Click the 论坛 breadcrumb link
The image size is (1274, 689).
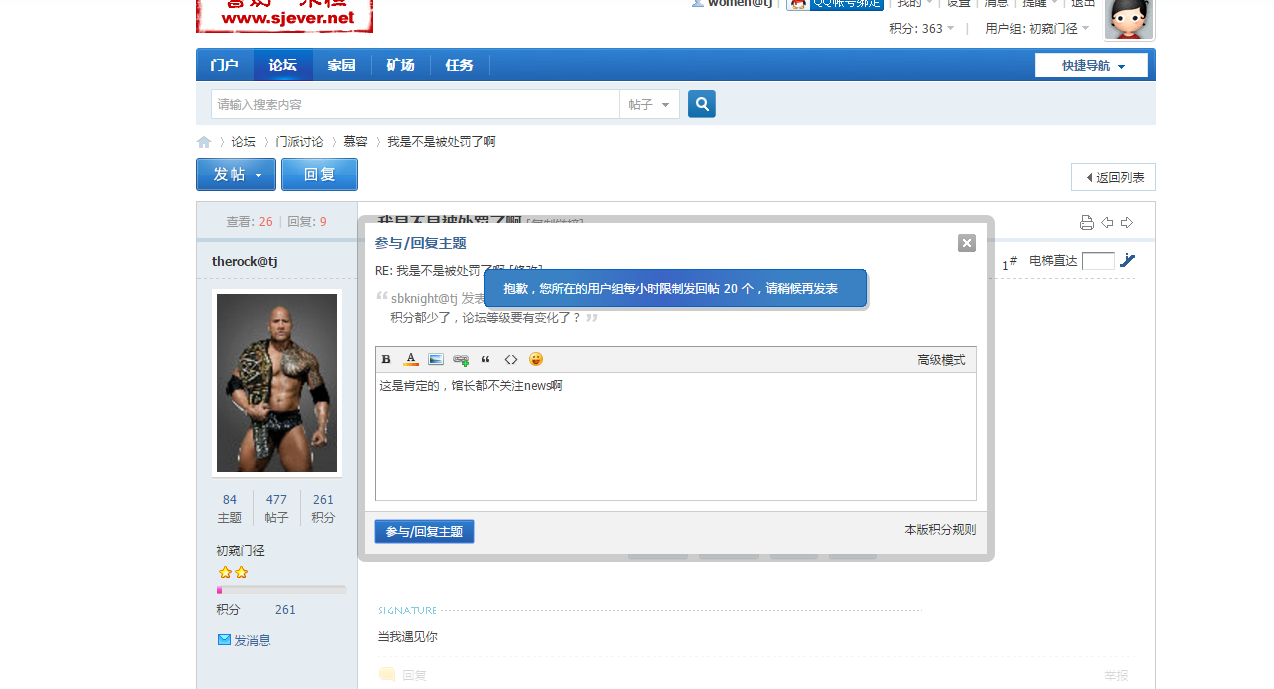coord(243,142)
